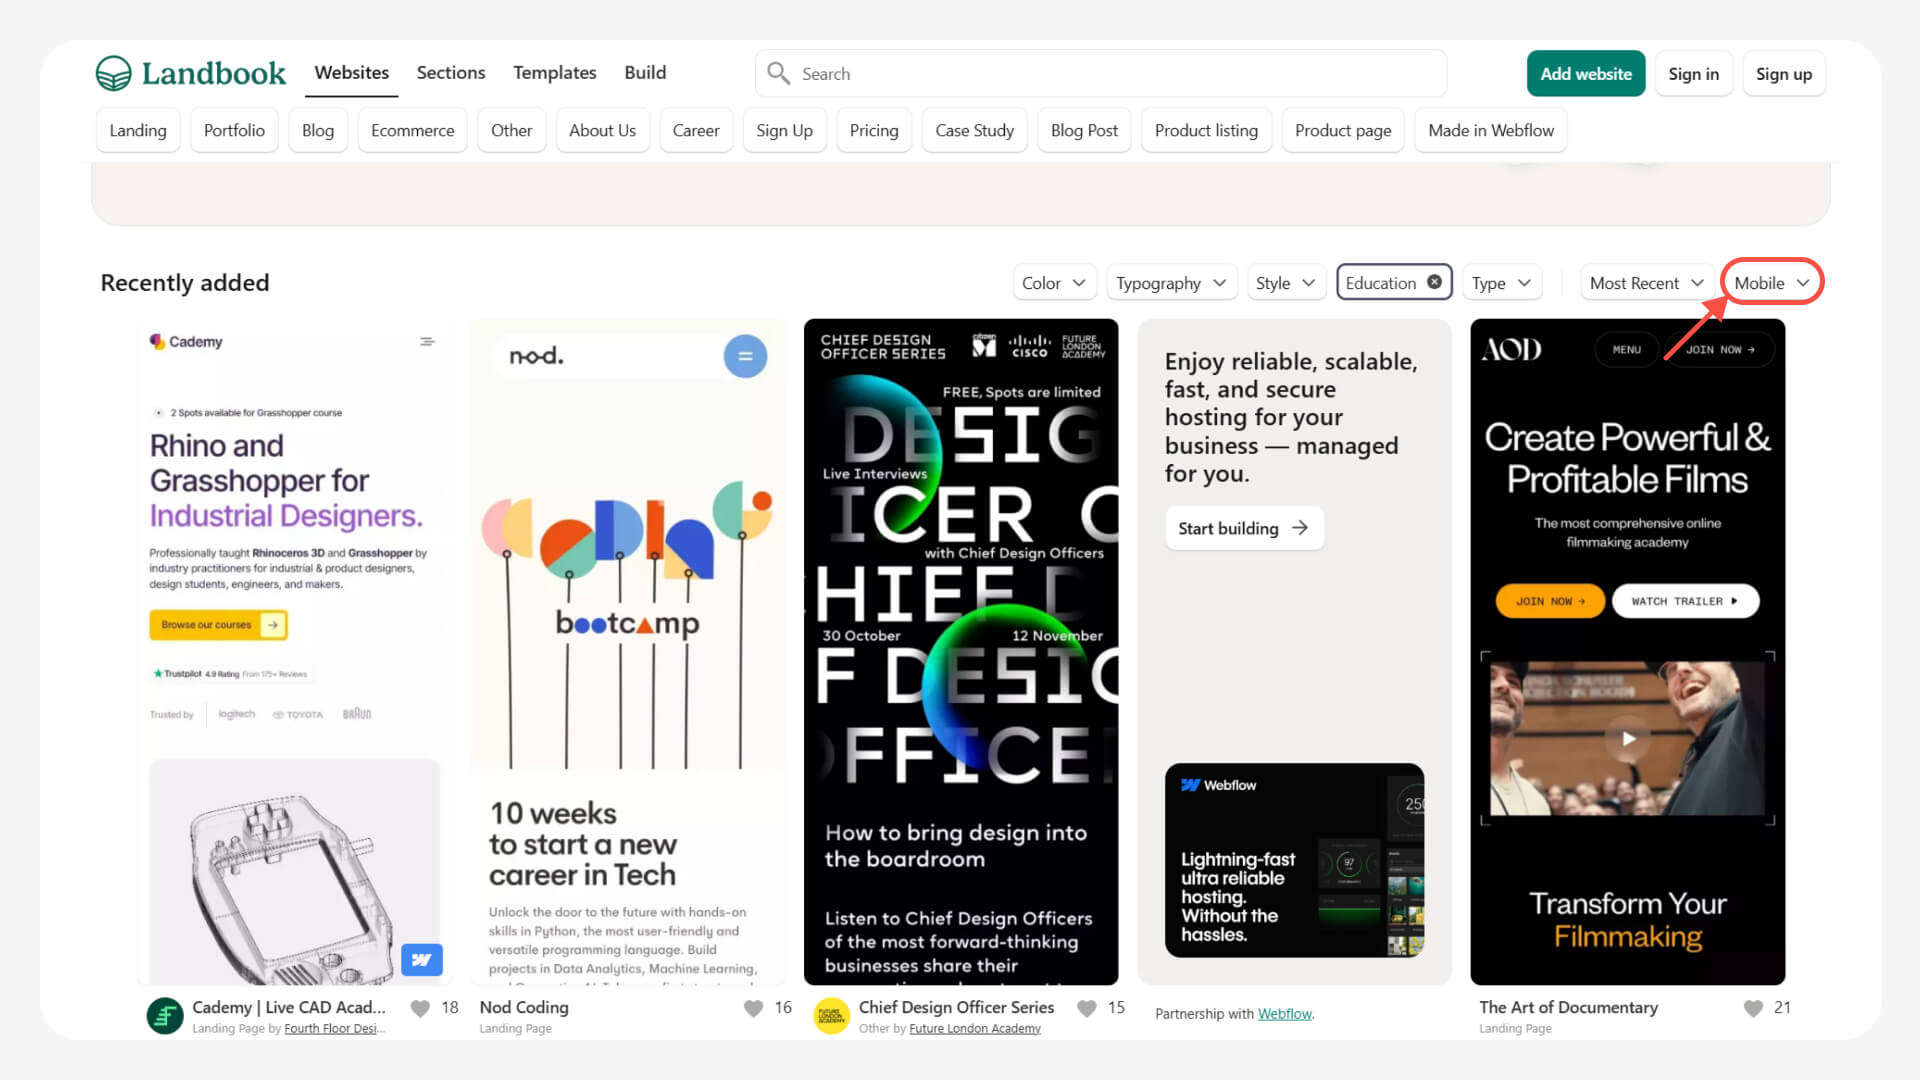Viewport: 1920px width, 1080px height.
Task: Open the Build tab
Action: (x=645, y=73)
